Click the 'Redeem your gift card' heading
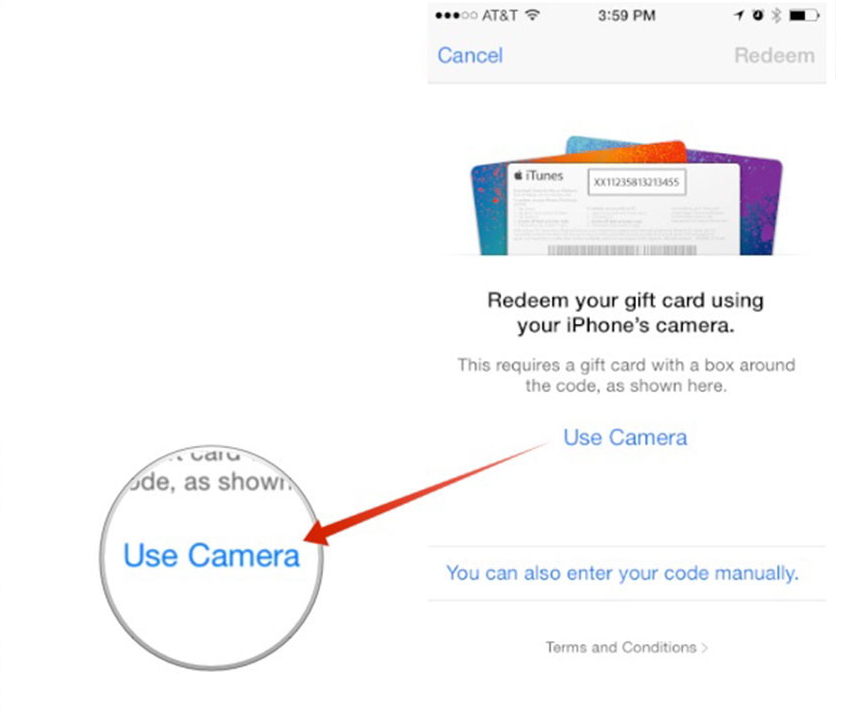 (625, 313)
